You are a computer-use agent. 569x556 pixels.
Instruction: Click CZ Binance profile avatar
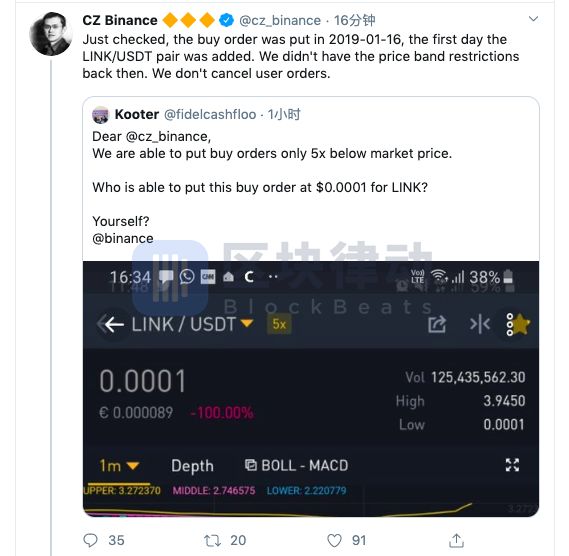(50, 34)
